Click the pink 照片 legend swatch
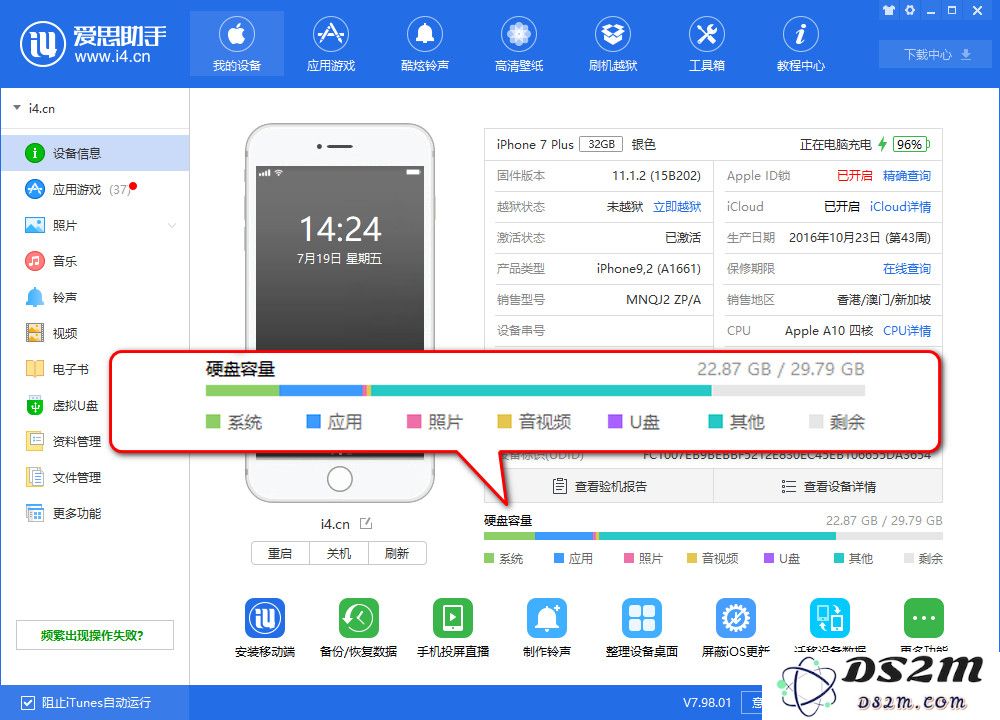Image resolution: width=1000 pixels, height=720 pixels. pos(629,558)
